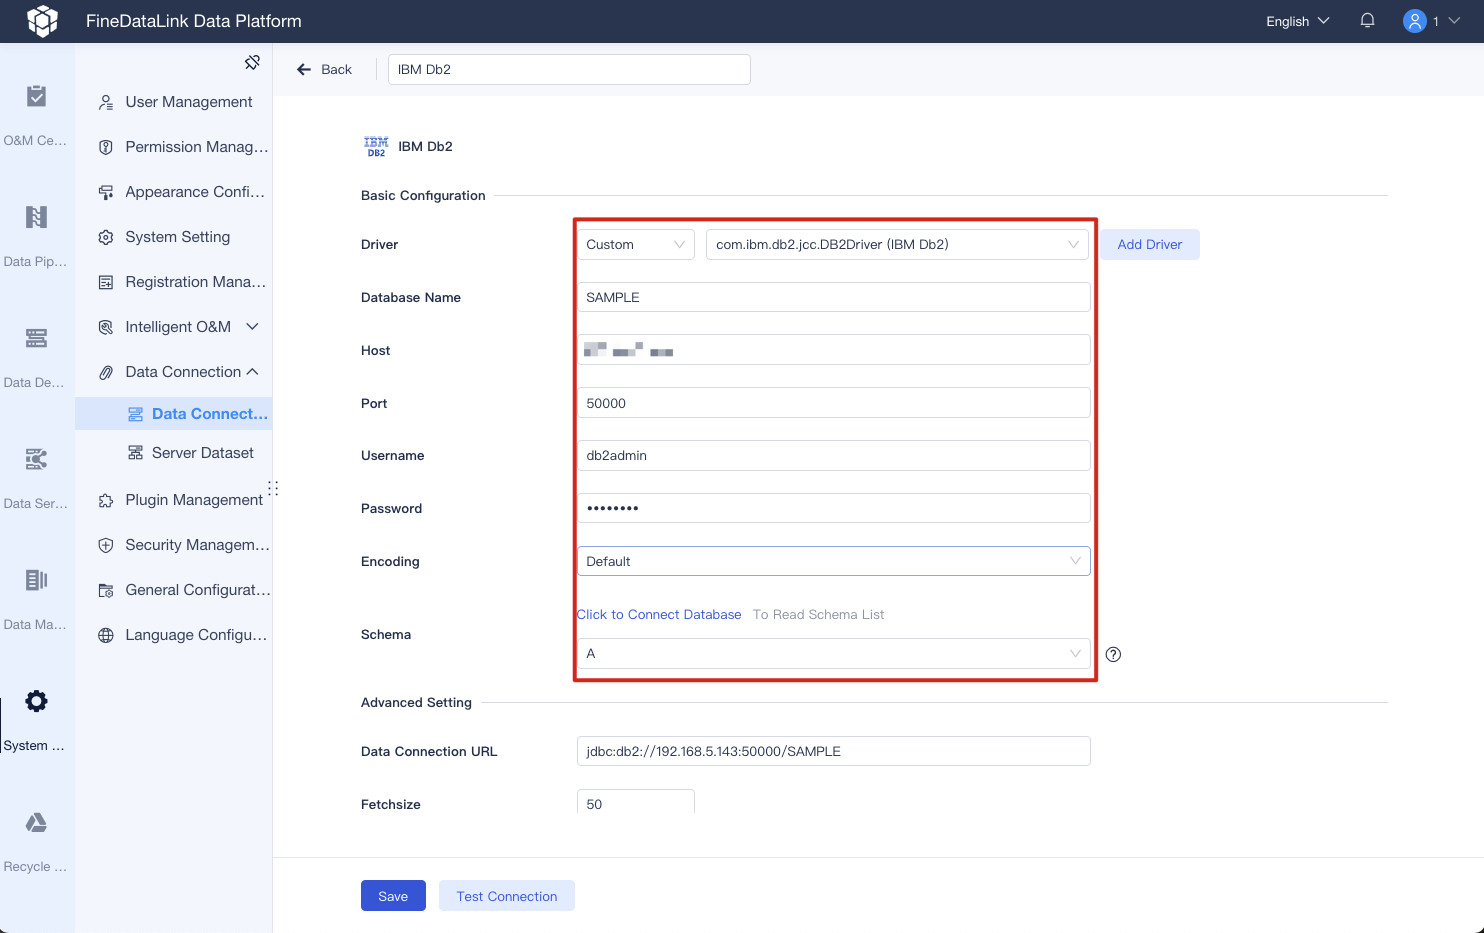Open Data Pipeline sidebar icon
The image size is (1484, 933).
point(36,217)
